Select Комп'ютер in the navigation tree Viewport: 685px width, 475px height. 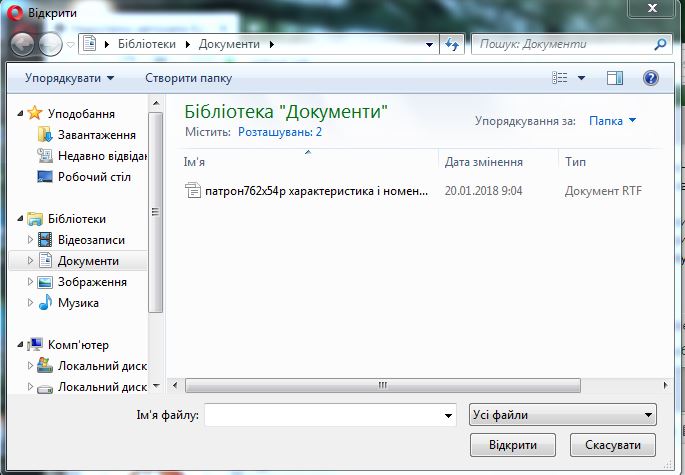tap(78, 345)
